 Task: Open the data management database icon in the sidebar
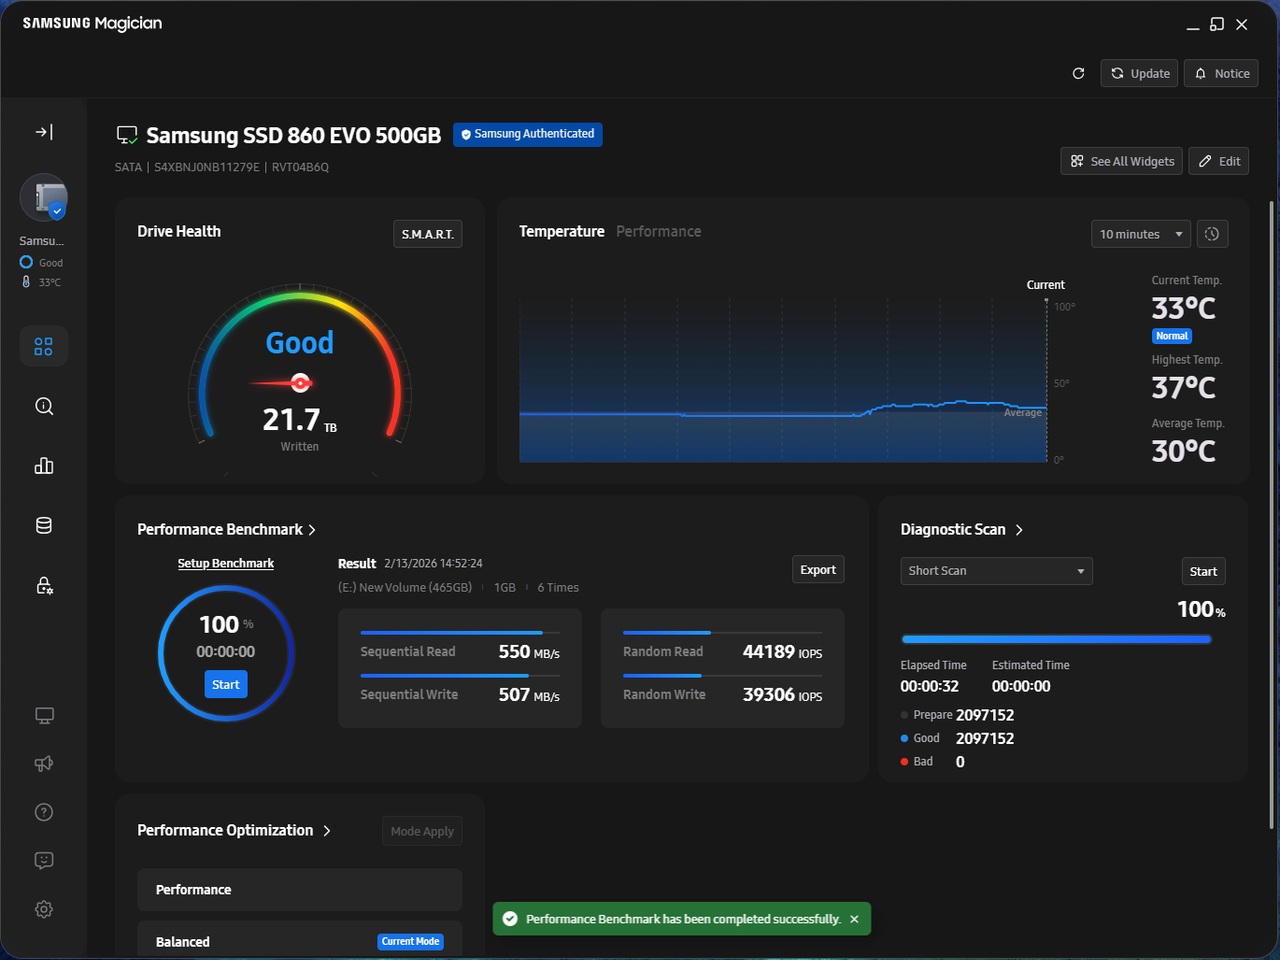pos(44,526)
